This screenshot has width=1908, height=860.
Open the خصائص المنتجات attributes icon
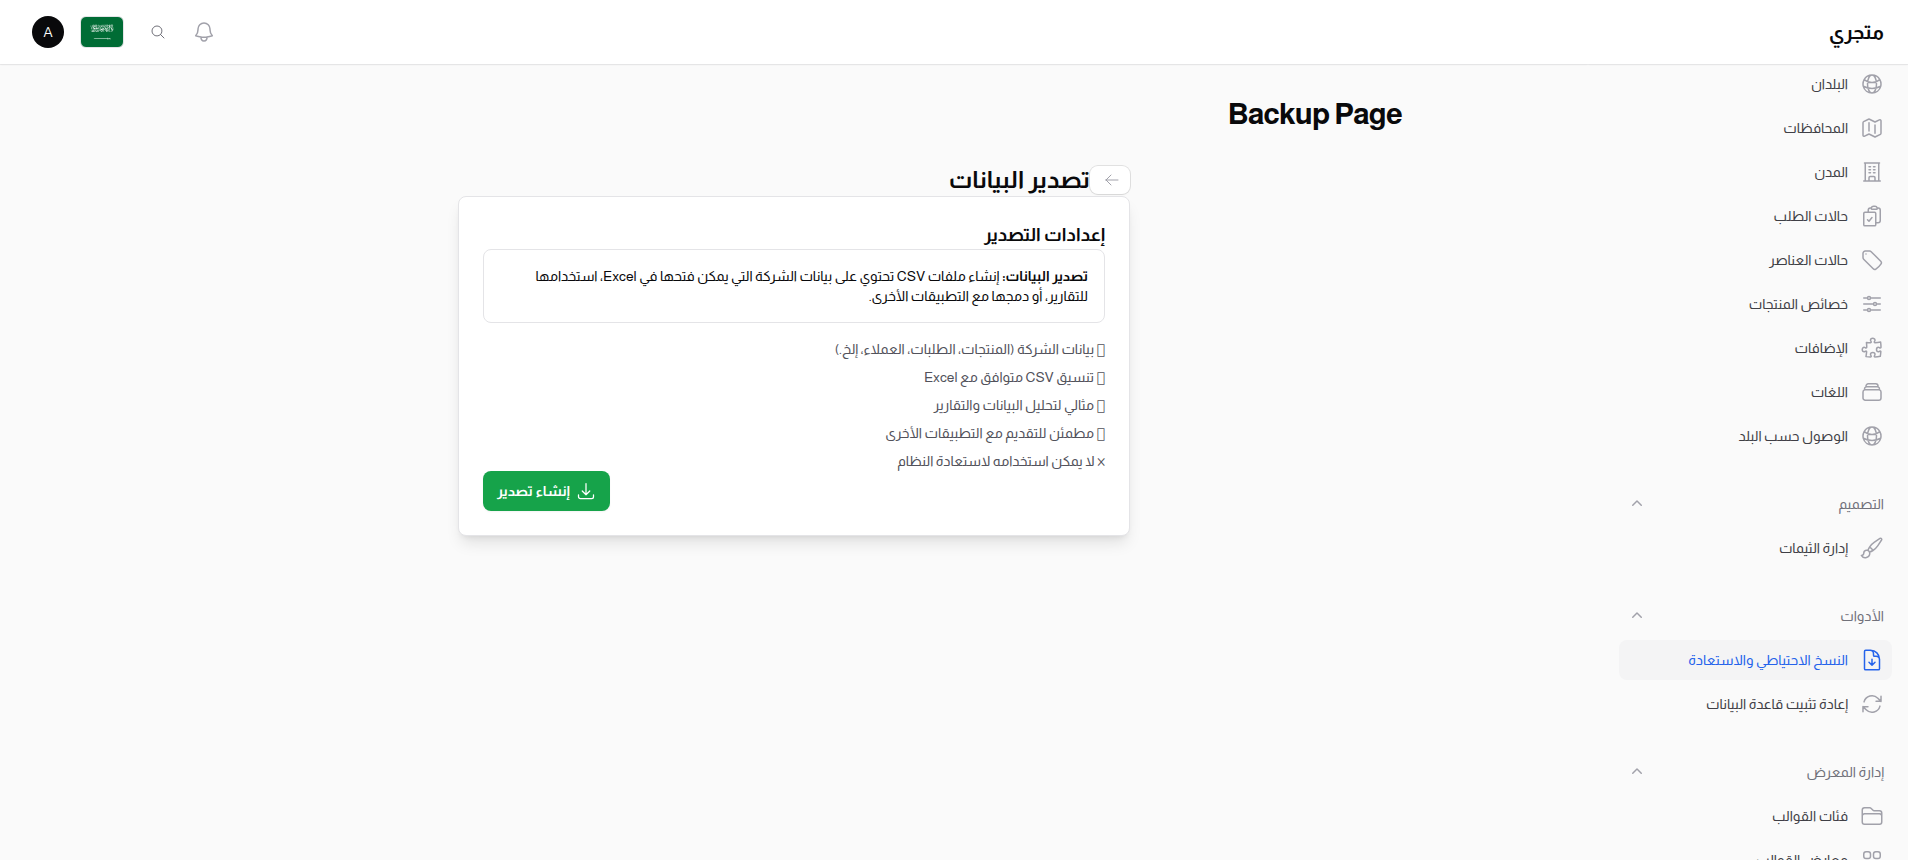click(x=1872, y=304)
